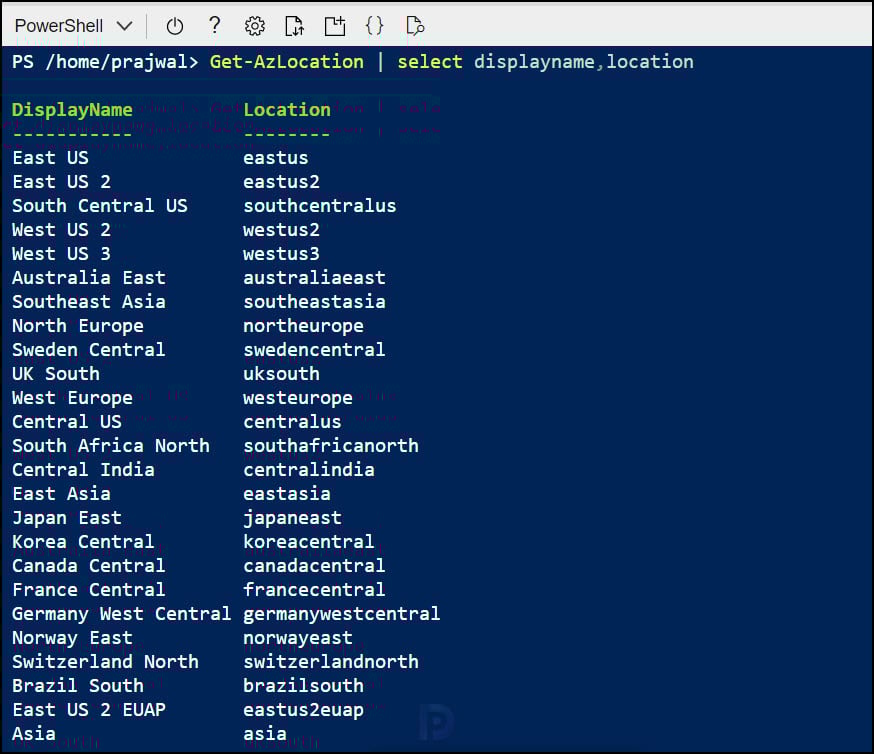
Task: Open Cloud Shell settings gear
Action: (255, 26)
